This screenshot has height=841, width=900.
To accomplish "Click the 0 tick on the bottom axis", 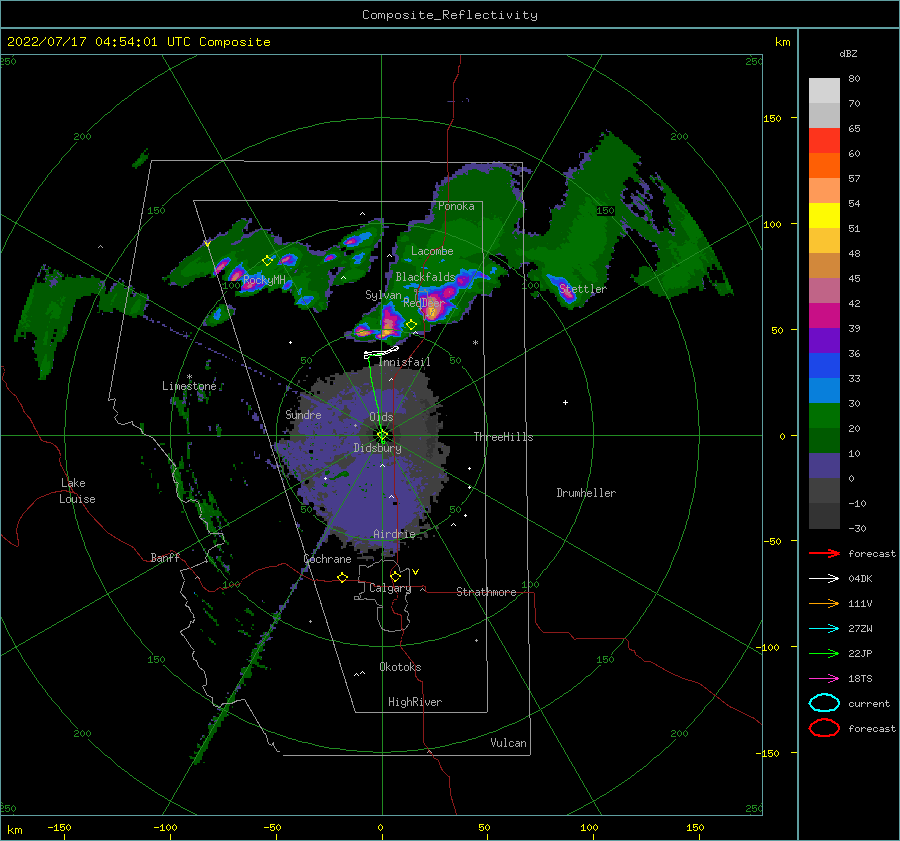I will pos(381,827).
